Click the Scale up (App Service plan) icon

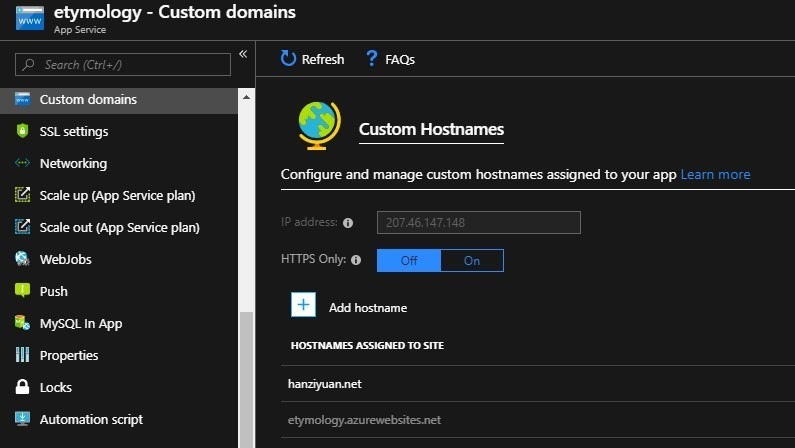point(22,195)
